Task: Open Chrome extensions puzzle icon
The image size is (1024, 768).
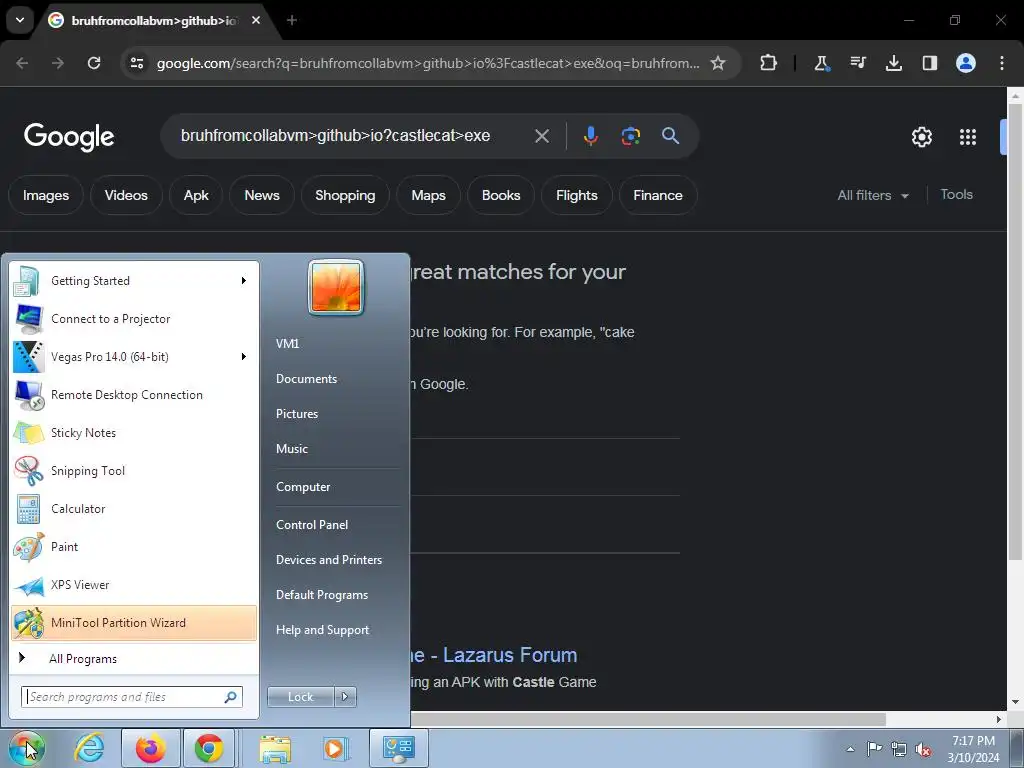Action: point(769,63)
